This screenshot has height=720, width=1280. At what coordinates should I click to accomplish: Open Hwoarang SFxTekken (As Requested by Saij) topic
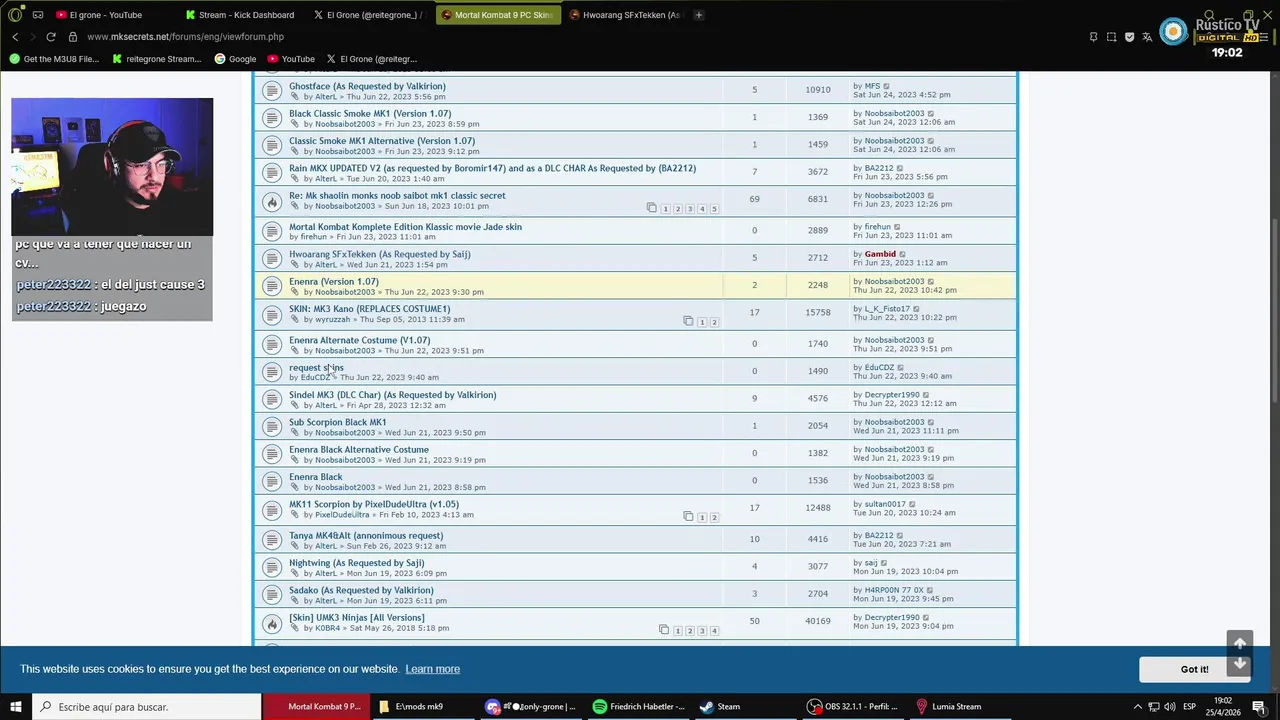(379, 254)
